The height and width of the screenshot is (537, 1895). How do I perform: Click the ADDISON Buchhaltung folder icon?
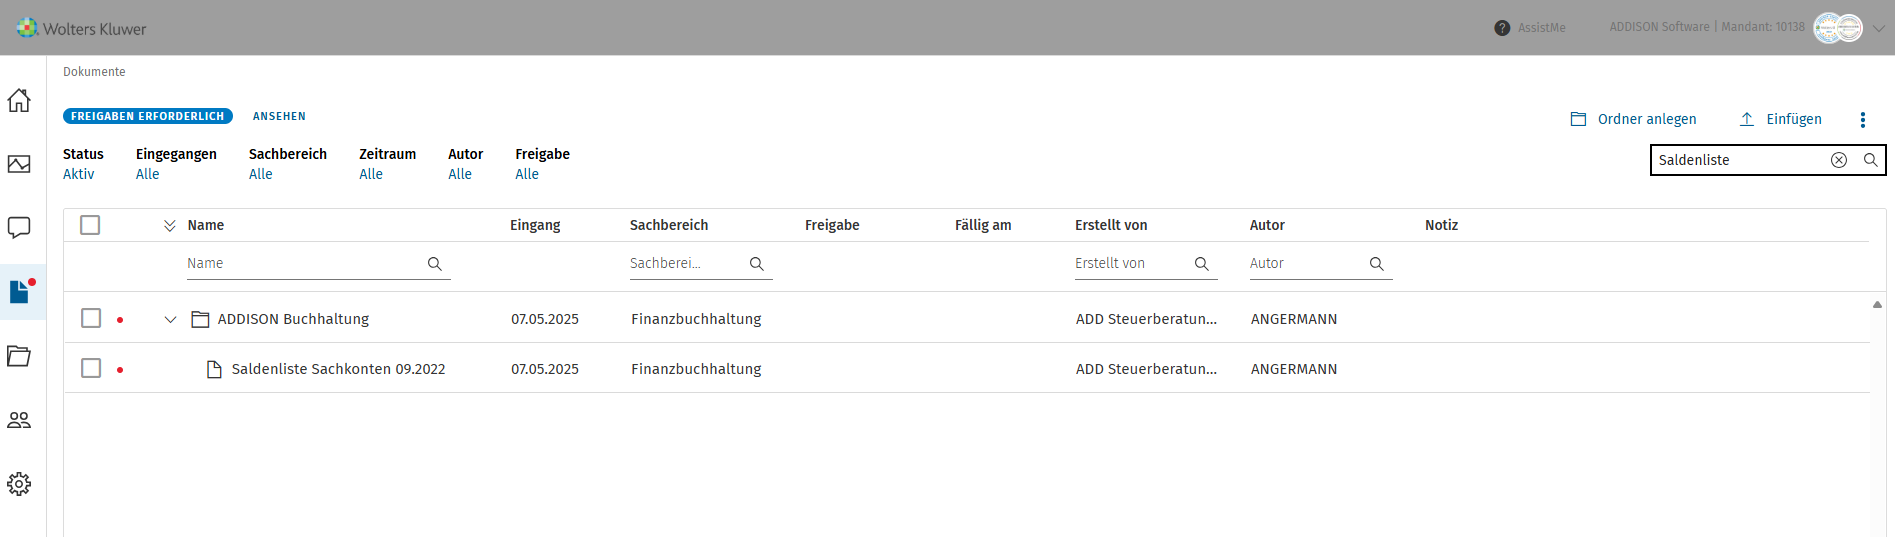200,319
